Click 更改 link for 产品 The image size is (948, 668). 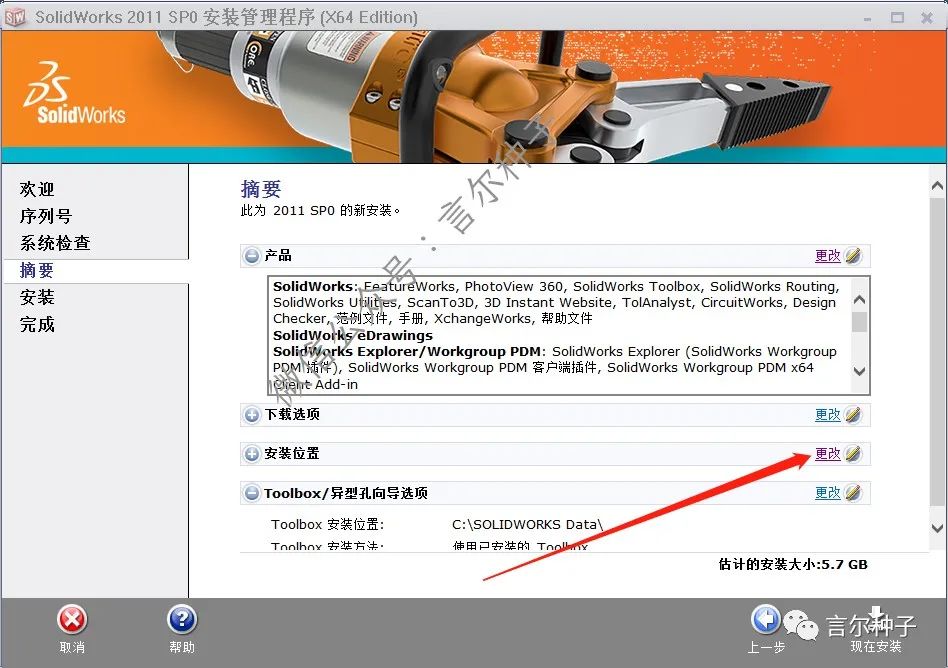[x=827, y=256]
